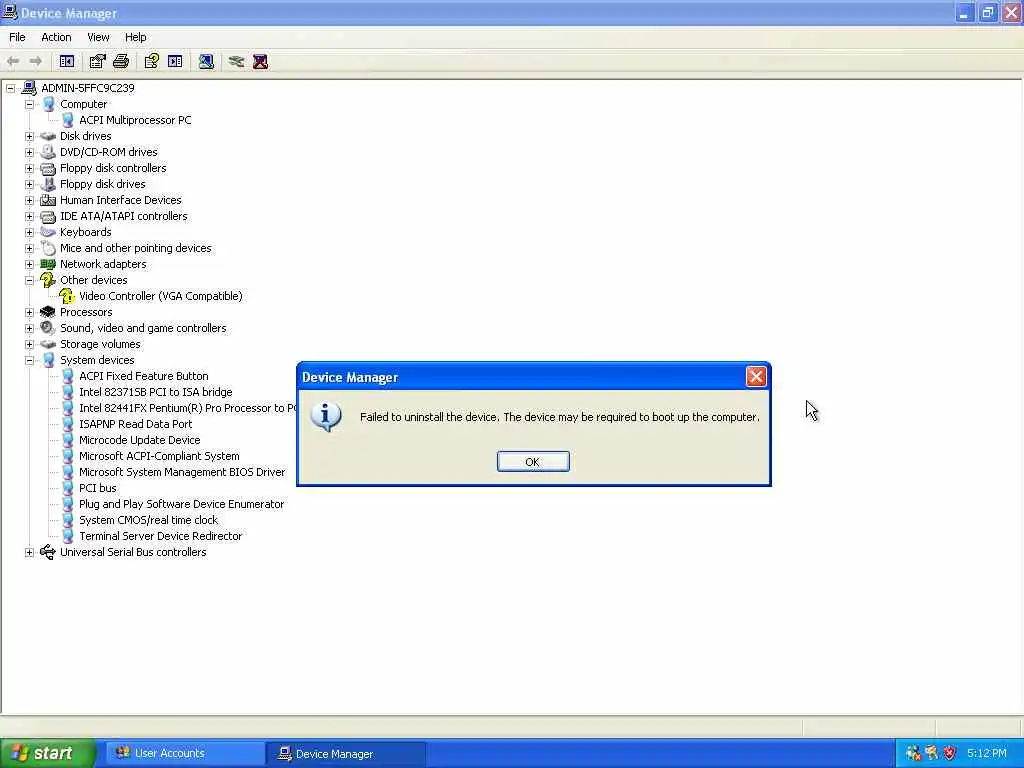Screen dimensions: 1024x768
Task: Click the Video Controller warning icon
Action: [x=67, y=296]
